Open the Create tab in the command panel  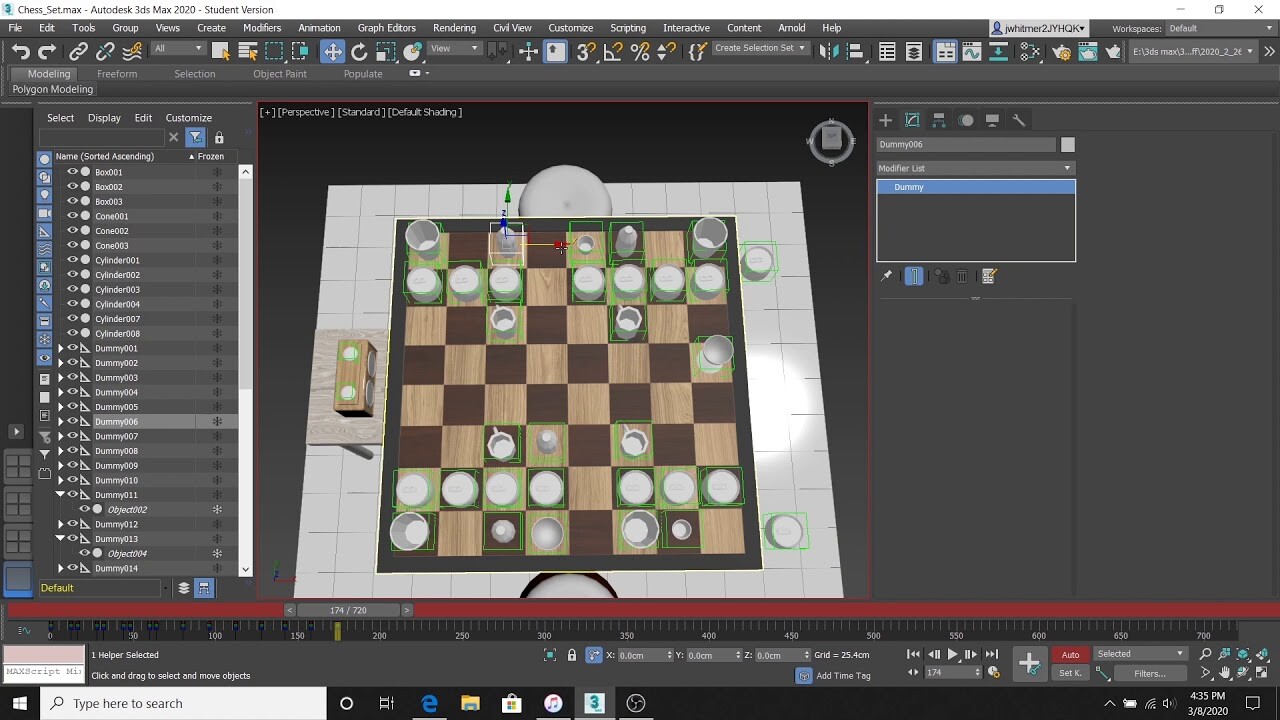pos(885,120)
